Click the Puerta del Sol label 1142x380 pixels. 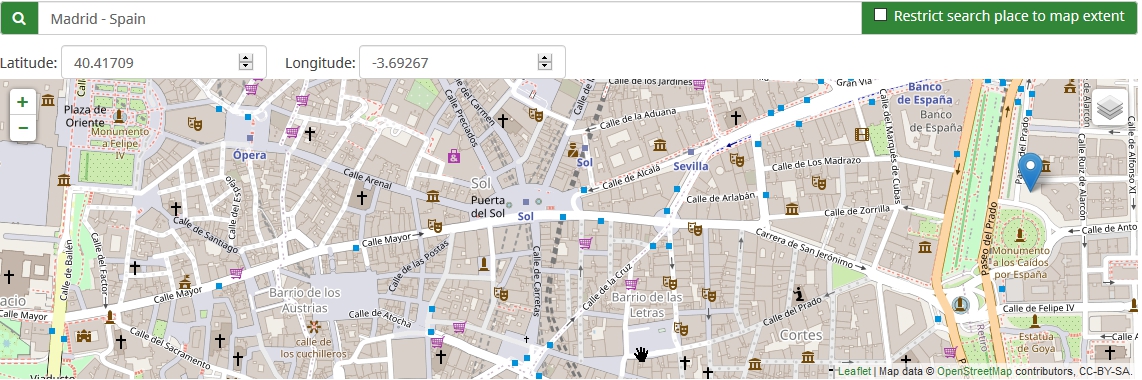click(x=488, y=207)
